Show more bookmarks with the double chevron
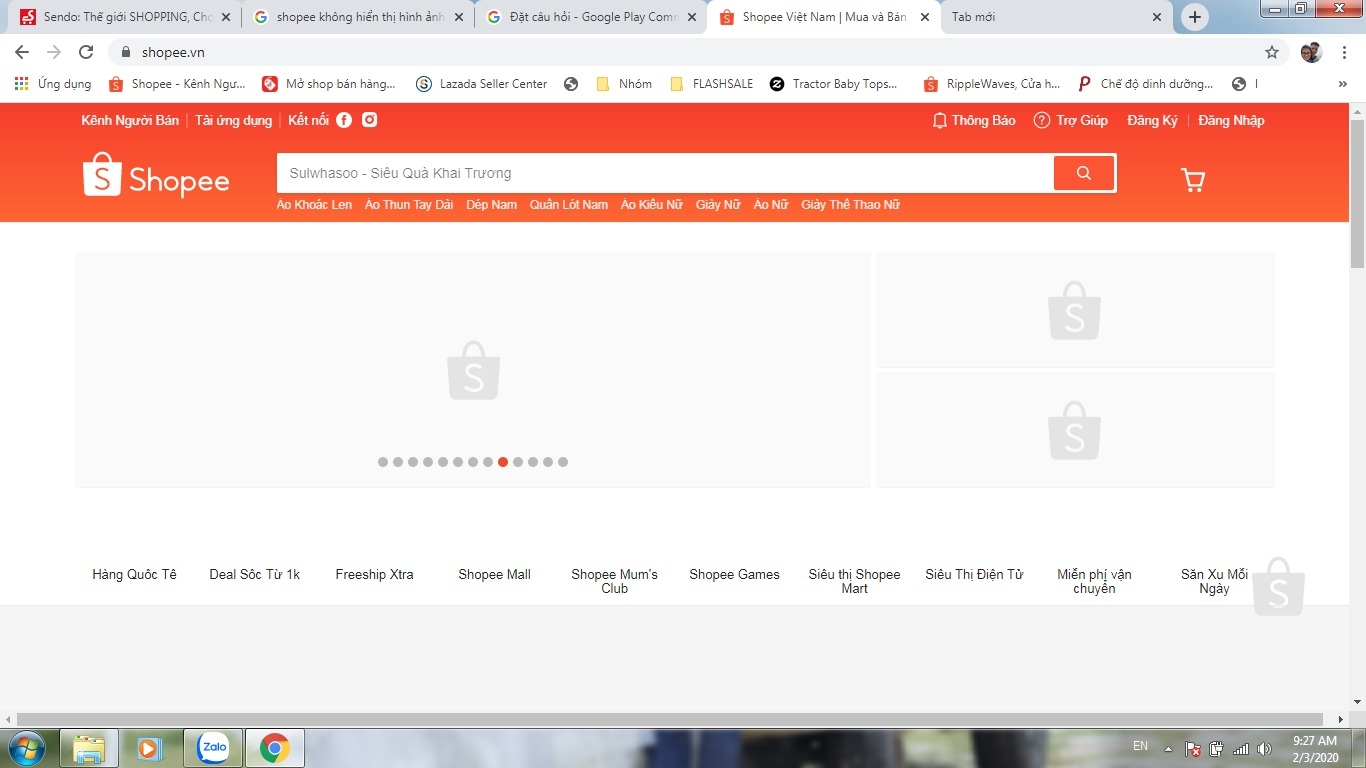The width and height of the screenshot is (1366, 768). coord(1342,84)
